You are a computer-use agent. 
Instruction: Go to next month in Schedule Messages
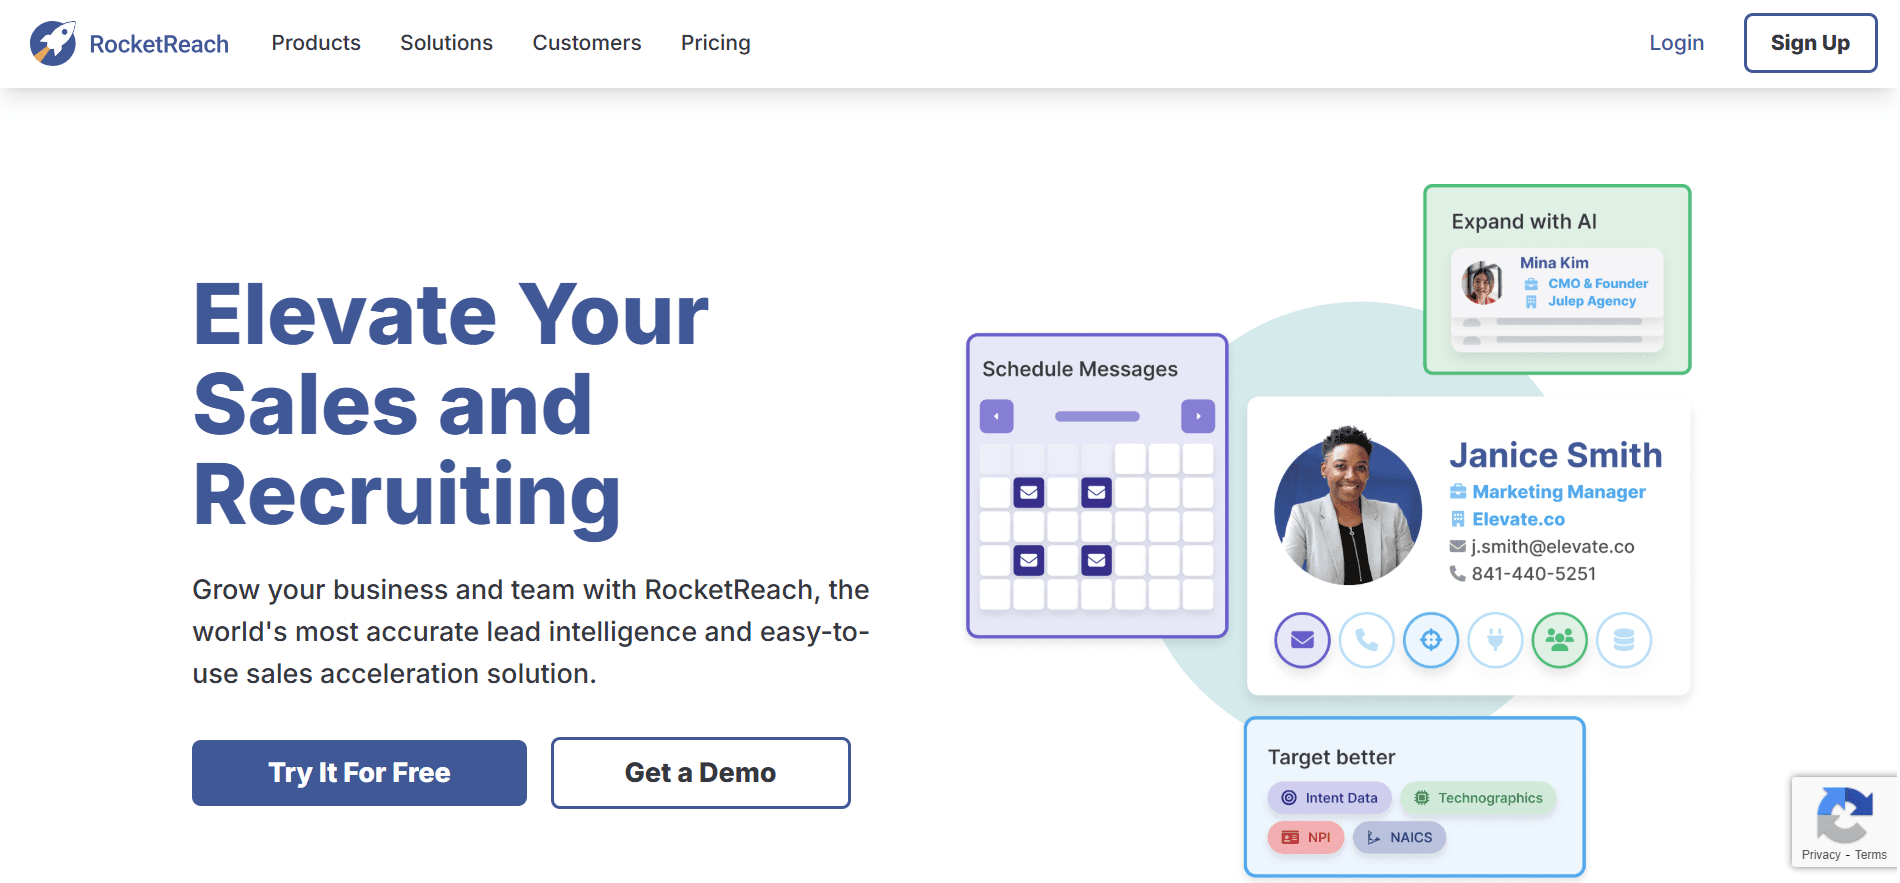tap(1198, 416)
